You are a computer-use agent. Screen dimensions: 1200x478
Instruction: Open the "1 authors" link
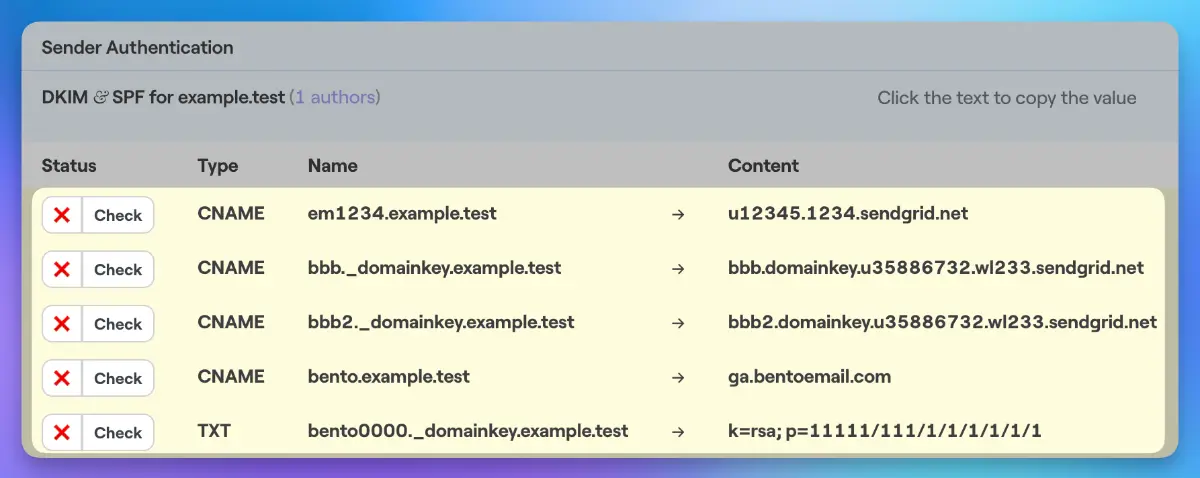click(x=334, y=98)
